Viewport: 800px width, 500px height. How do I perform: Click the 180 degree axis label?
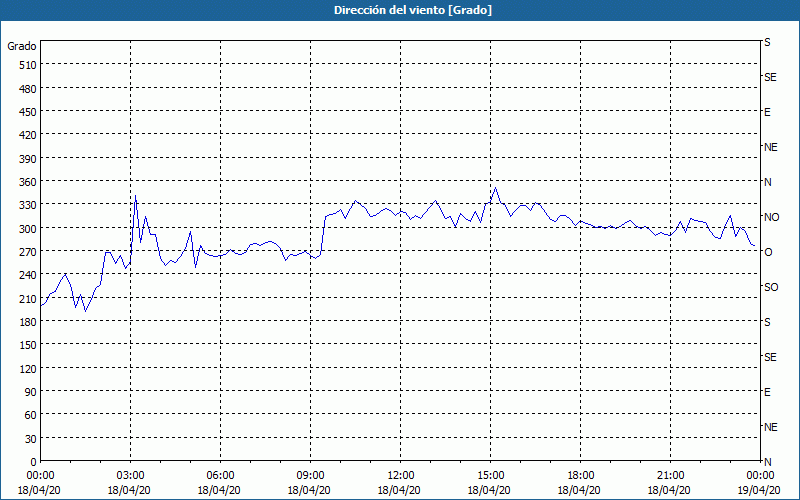point(28,322)
